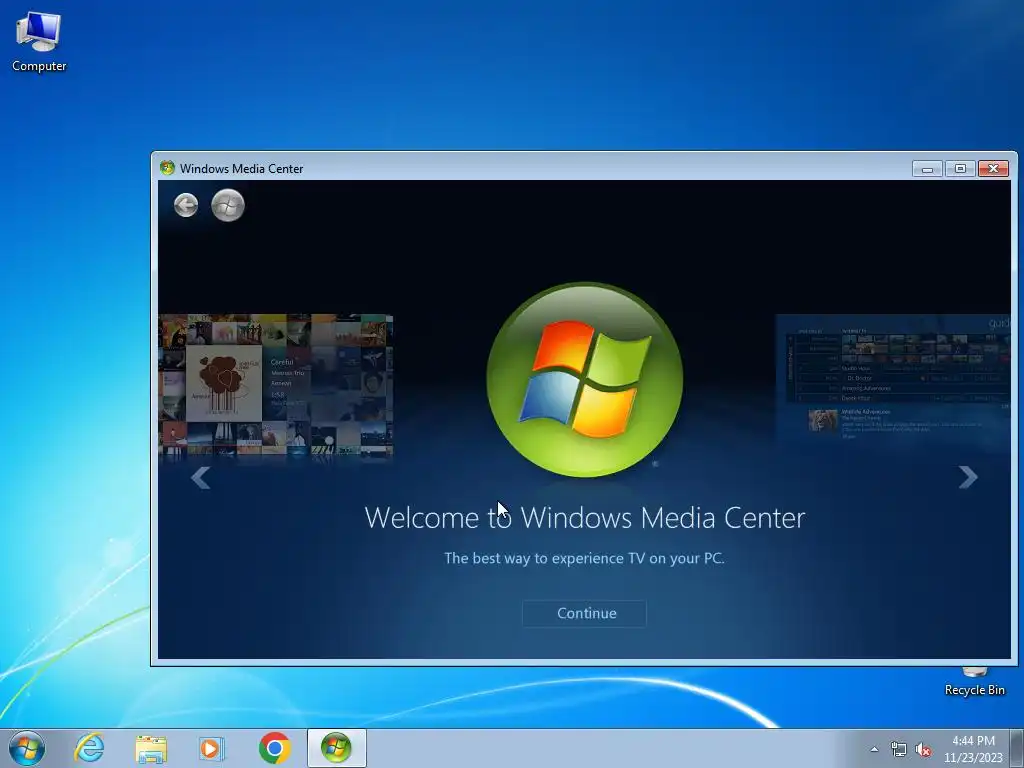Close the Windows Media Center window

pyautogui.click(x=993, y=168)
